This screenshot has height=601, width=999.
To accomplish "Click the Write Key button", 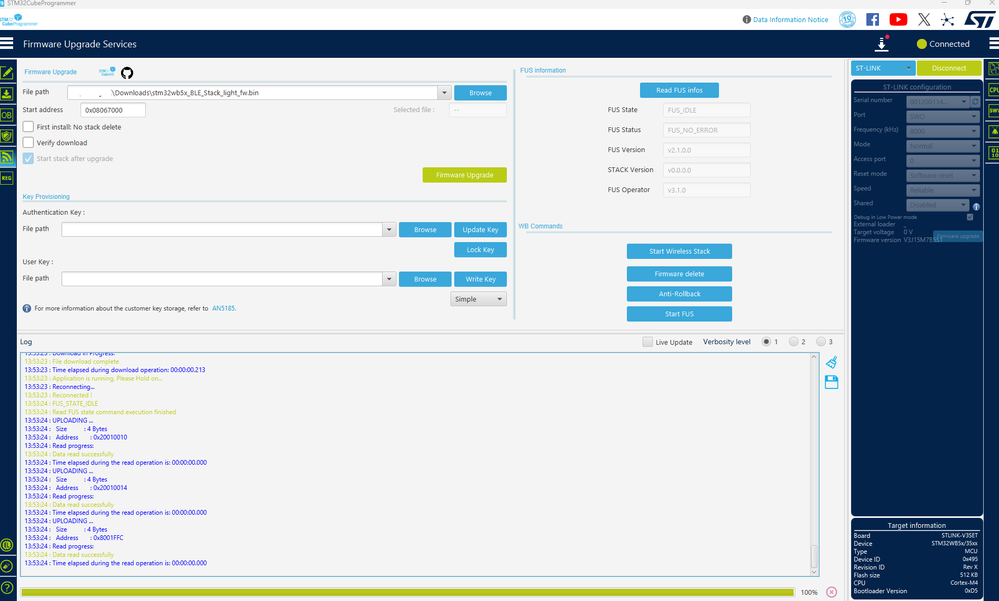I will [x=480, y=279].
